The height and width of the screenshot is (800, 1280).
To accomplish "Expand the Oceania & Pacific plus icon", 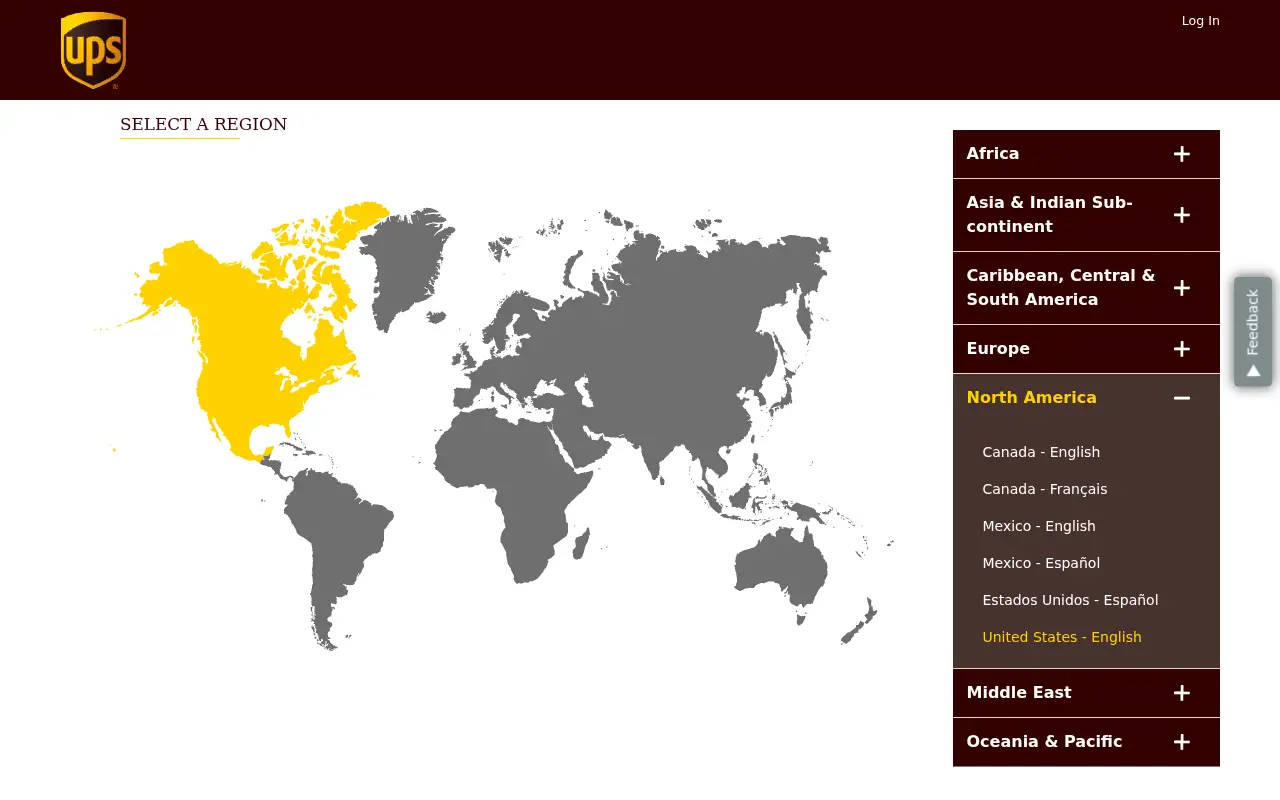I will click(1182, 742).
